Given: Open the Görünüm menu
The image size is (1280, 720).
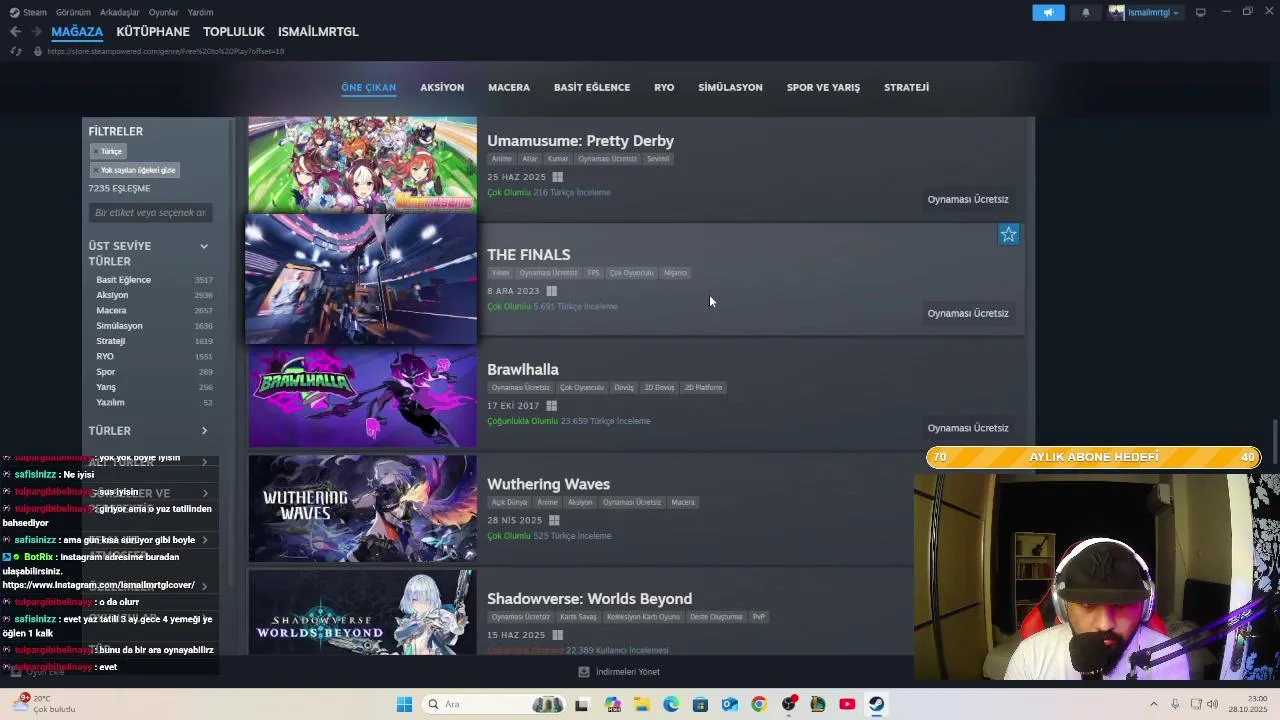Looking at the screenshot, I should pos(73,12).
